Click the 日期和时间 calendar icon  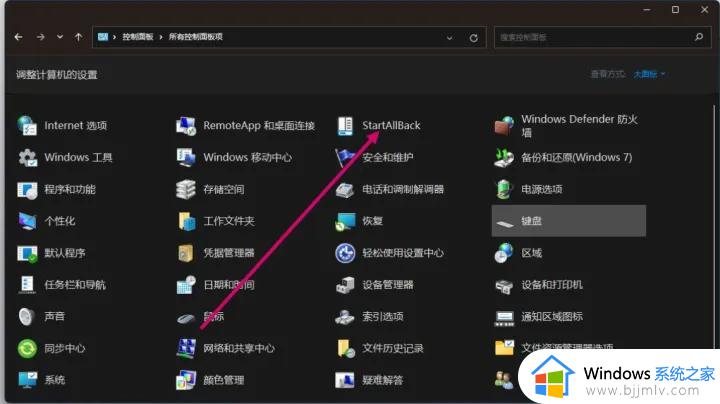[x=186, y=285]
